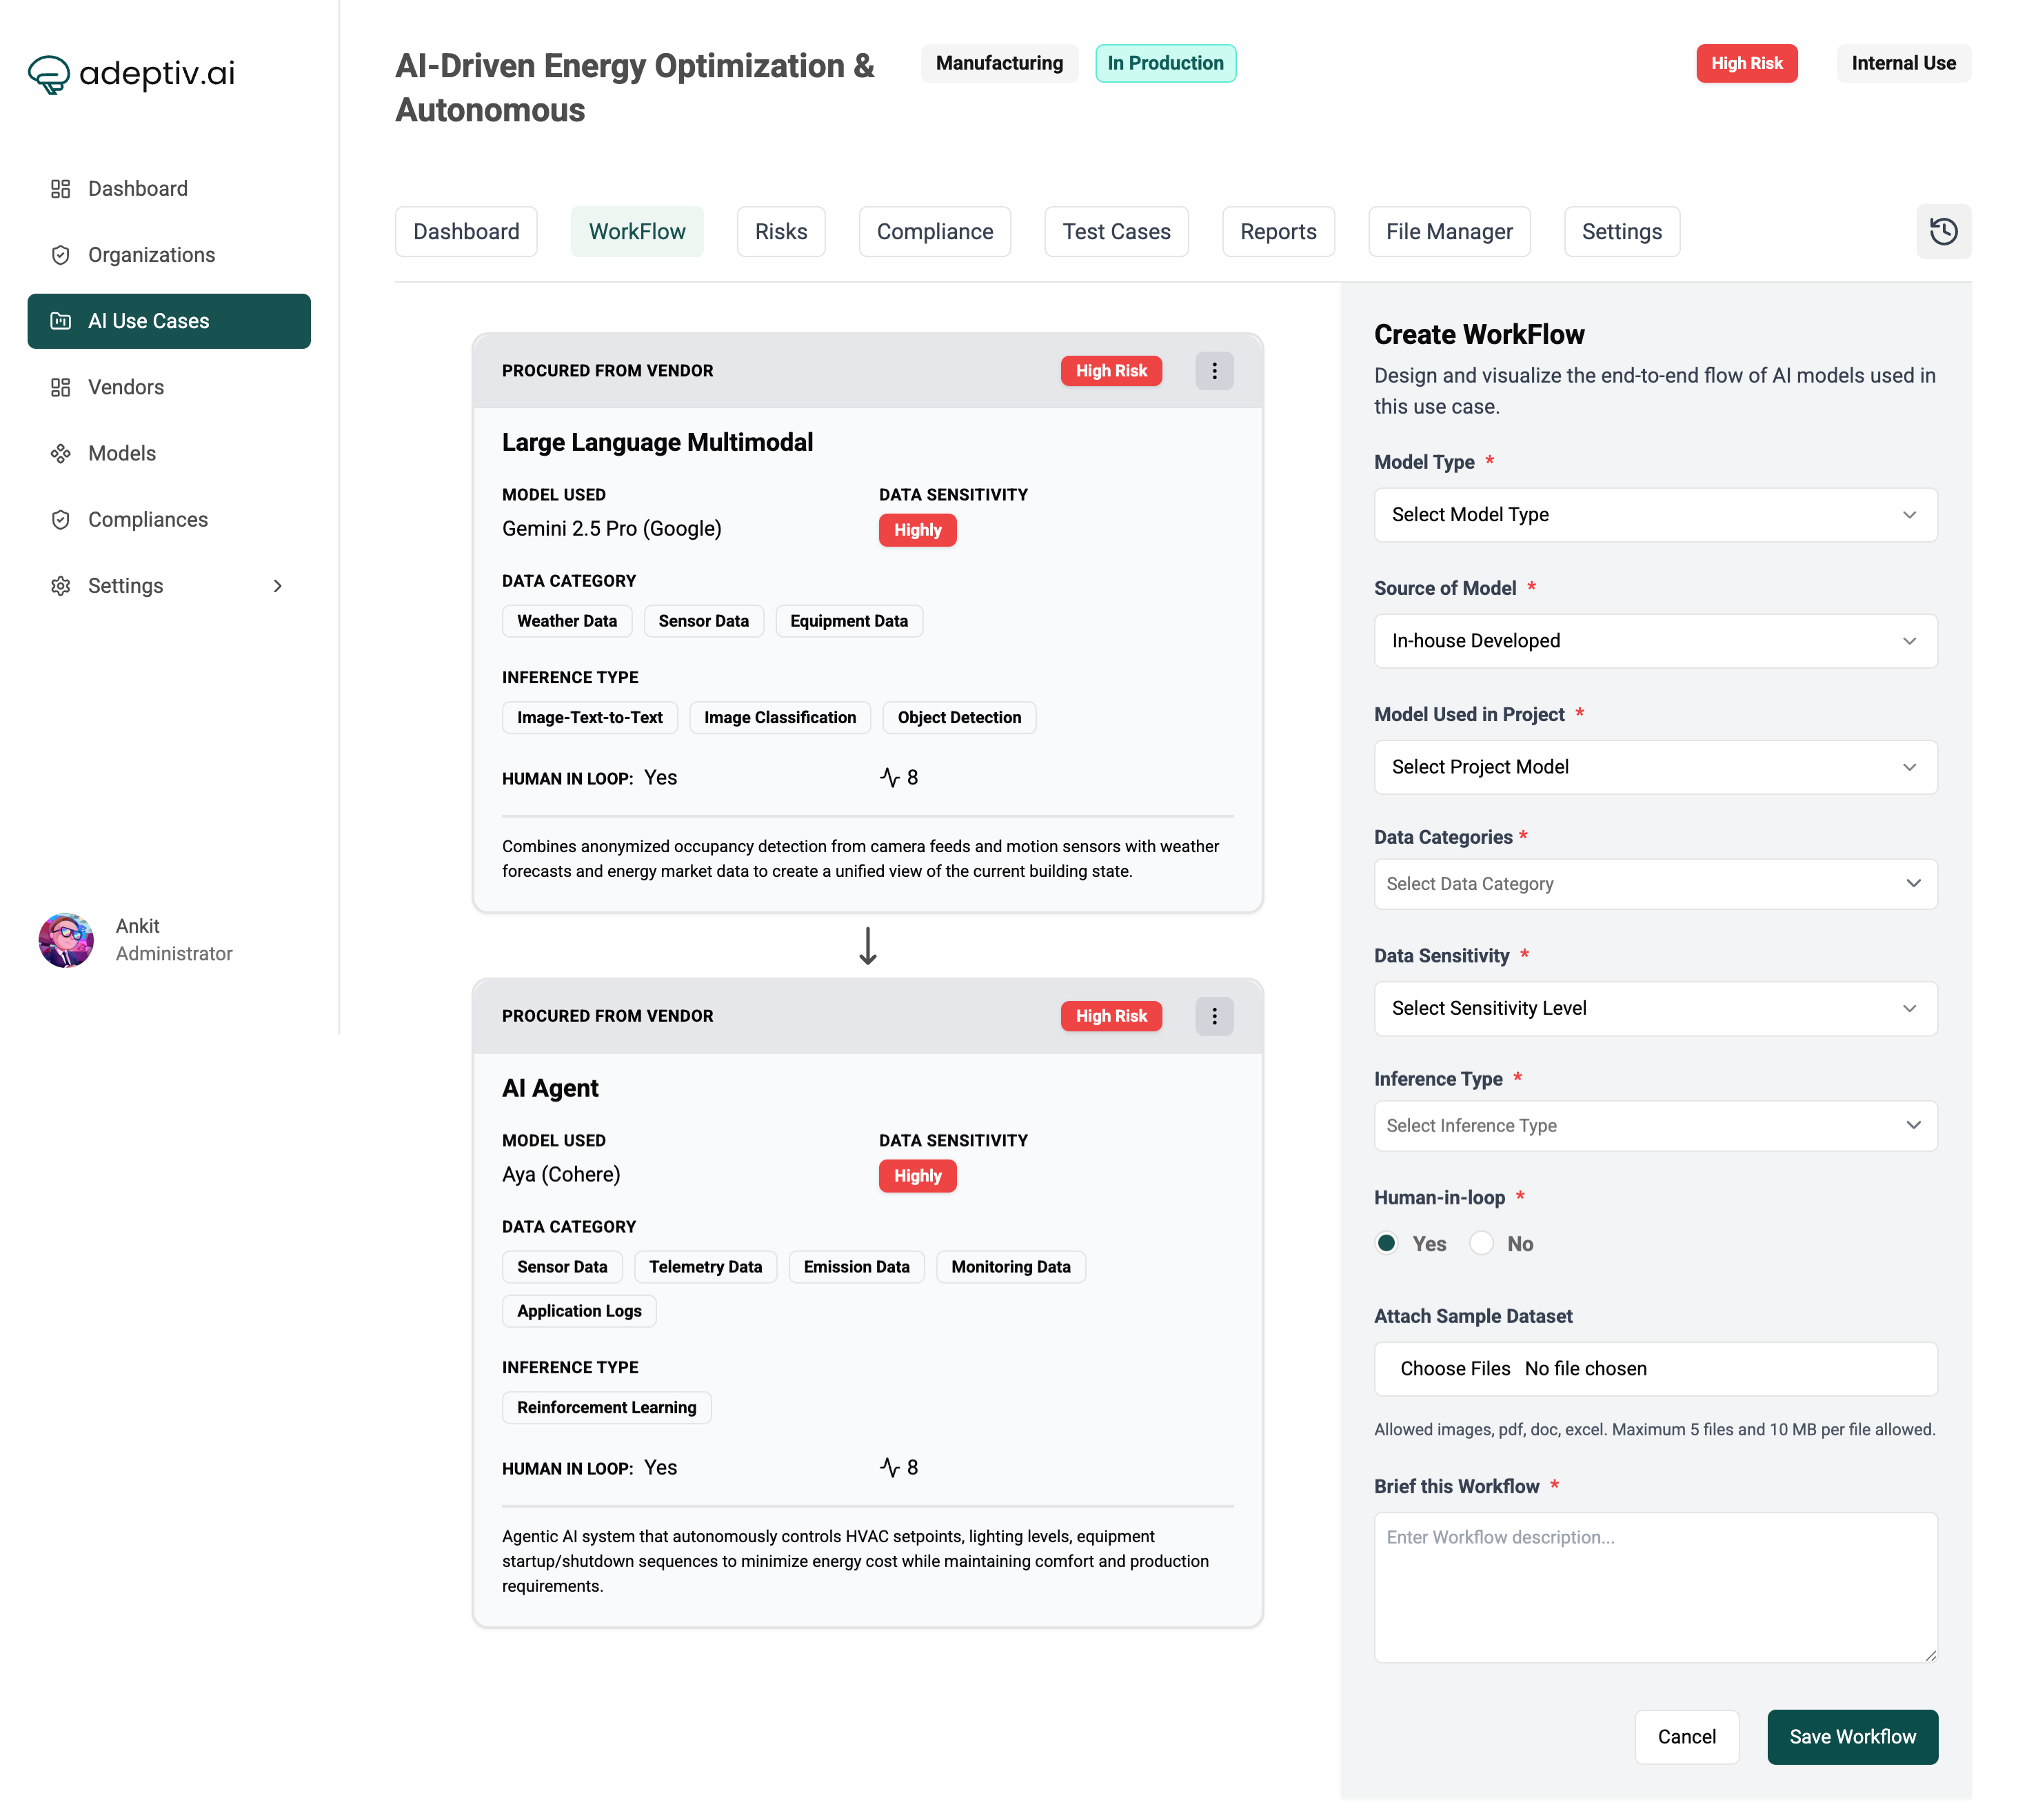Select Organizations in the sidebar

point(151,254)
